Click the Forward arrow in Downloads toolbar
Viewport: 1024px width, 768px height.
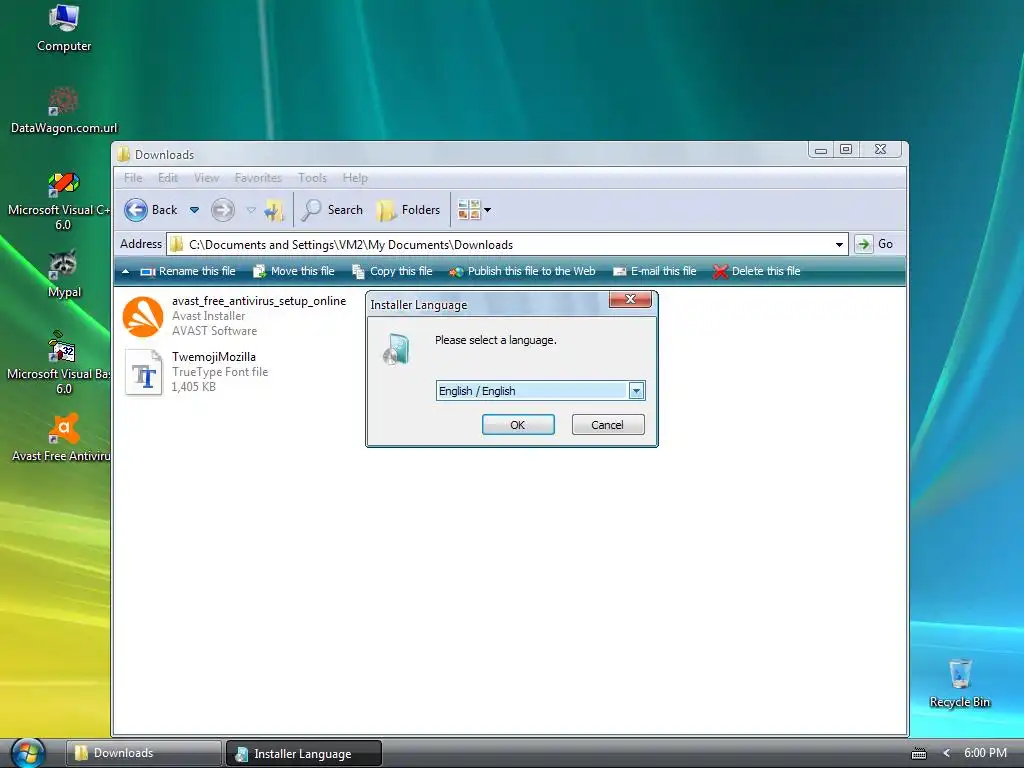click(223, 210)
